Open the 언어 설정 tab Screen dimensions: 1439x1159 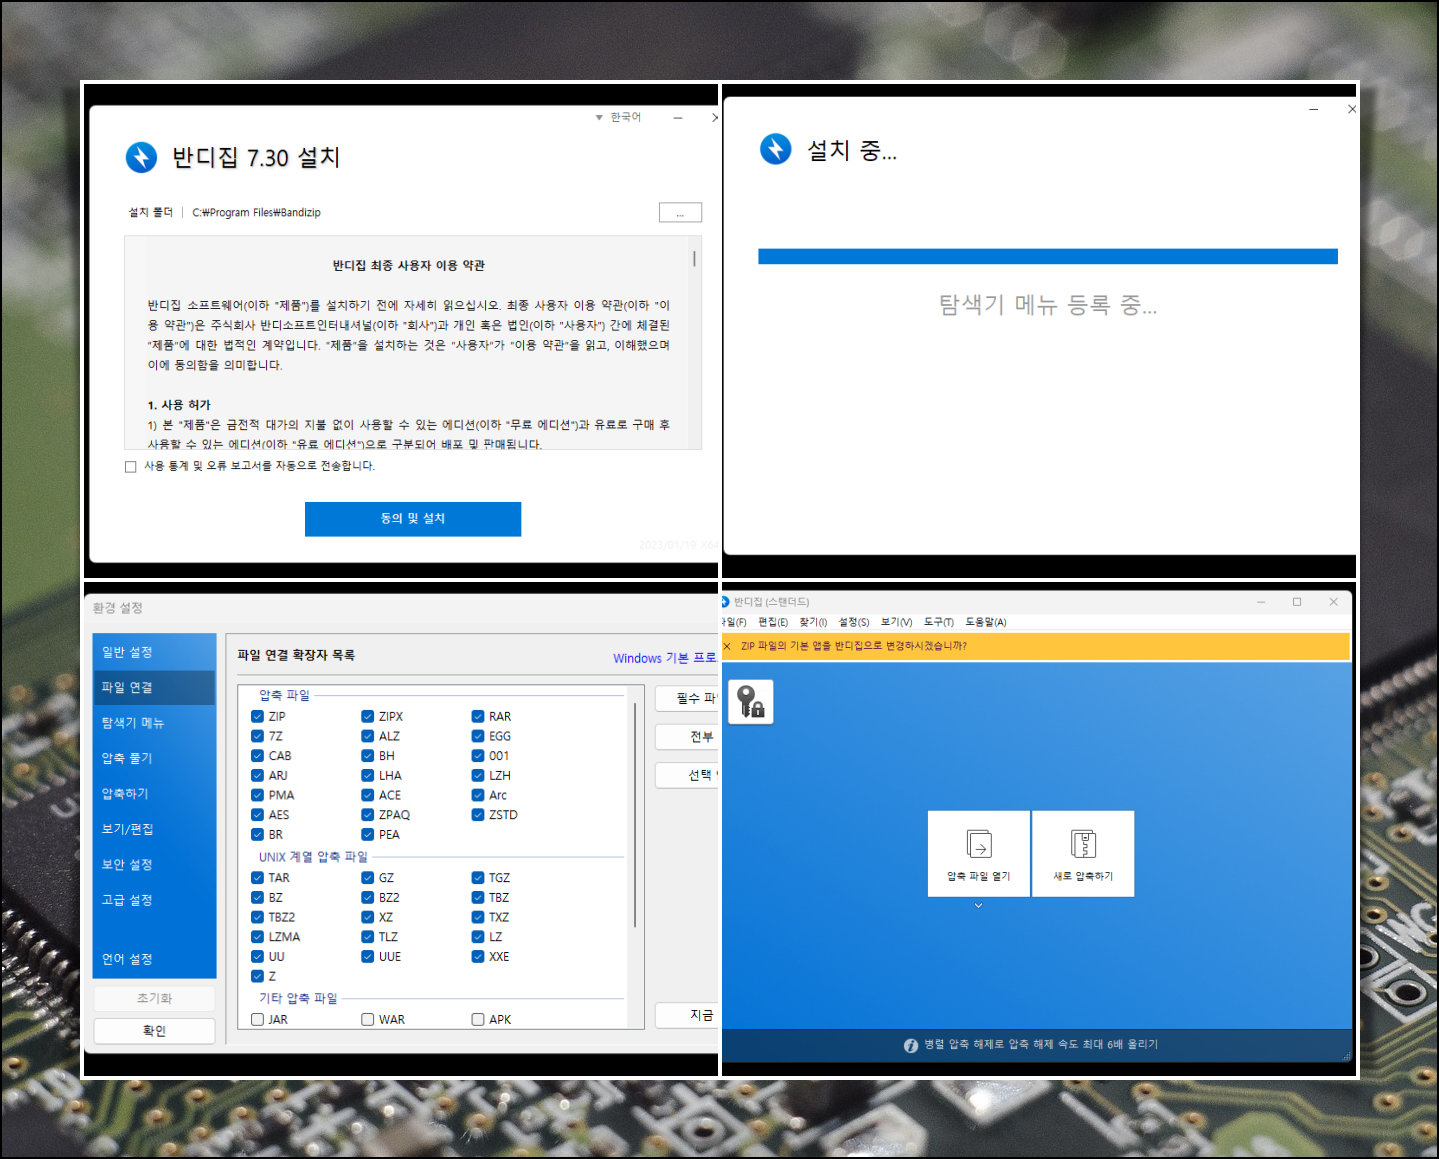coord(154,959)
